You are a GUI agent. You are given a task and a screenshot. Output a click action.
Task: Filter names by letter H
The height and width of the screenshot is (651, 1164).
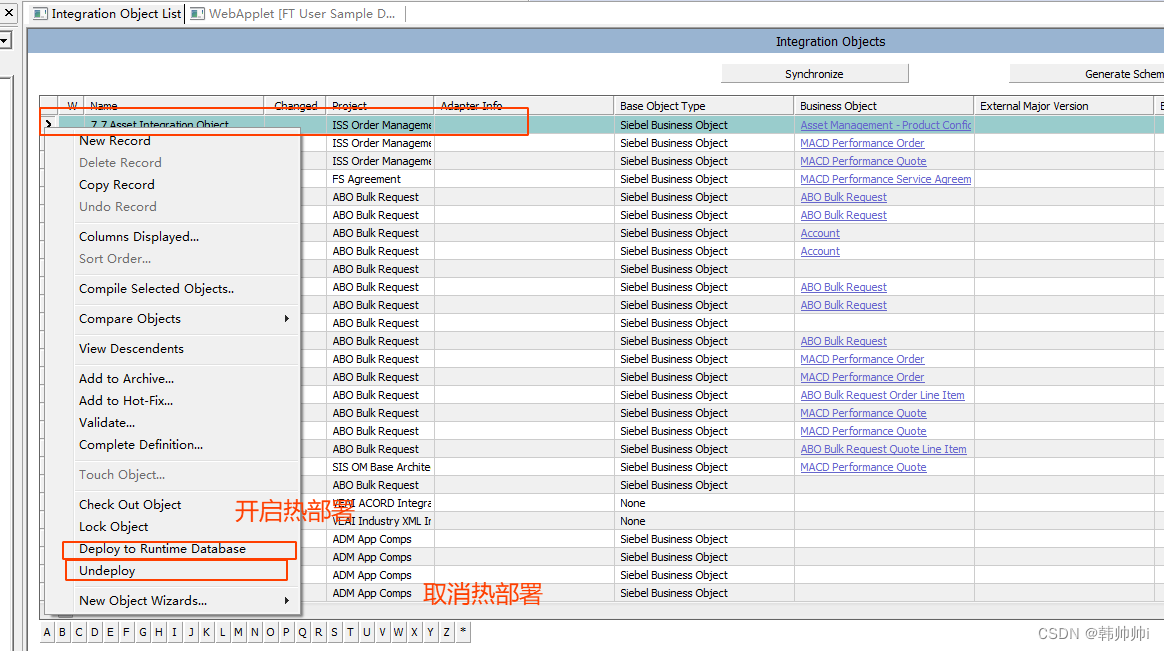[159, 632]
